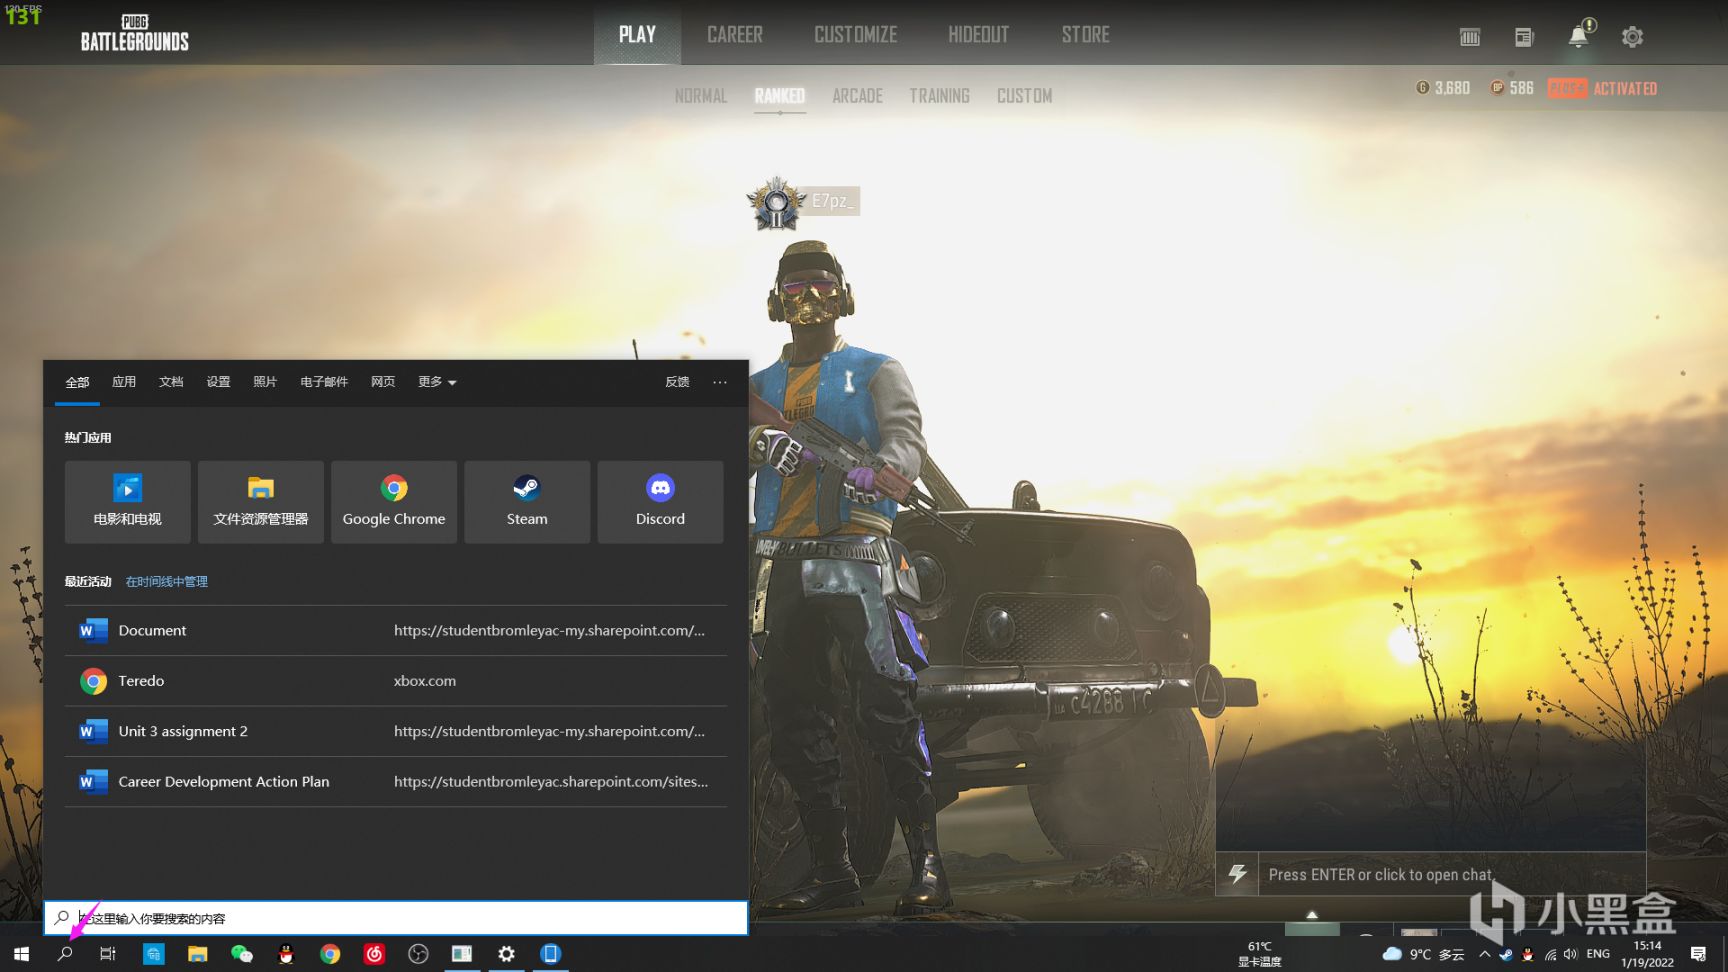Open 'Unit 3 assignment 2' recent document

click(396, 732)
